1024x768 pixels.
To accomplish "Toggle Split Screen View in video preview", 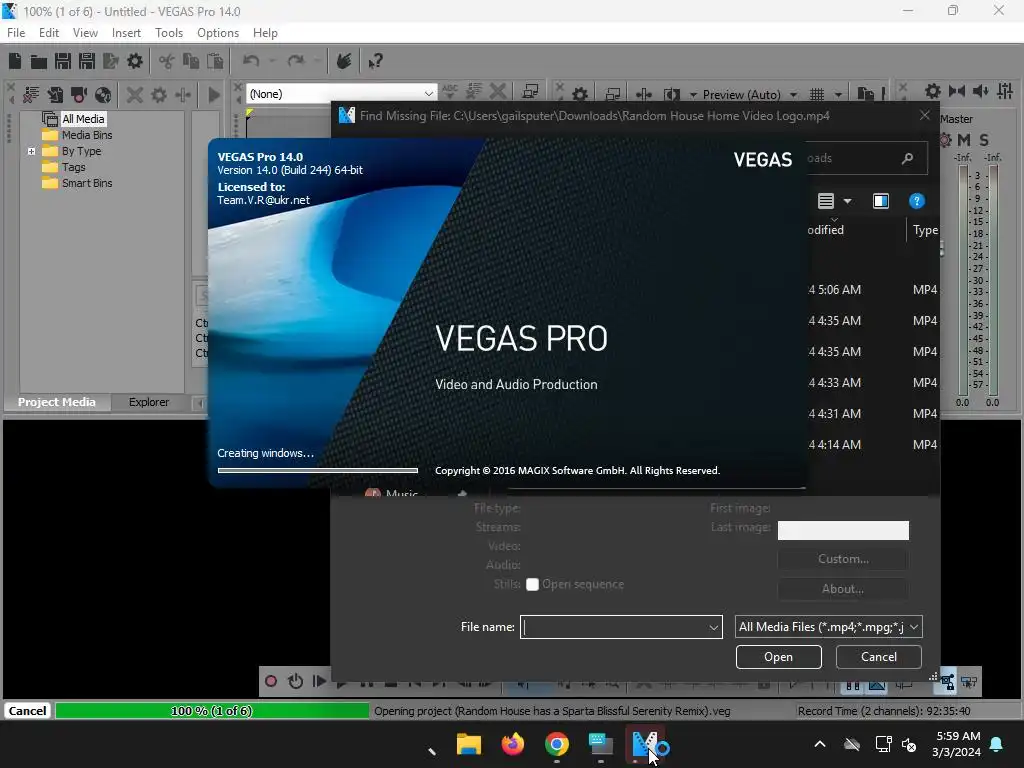I will click(x=671, y=95).
